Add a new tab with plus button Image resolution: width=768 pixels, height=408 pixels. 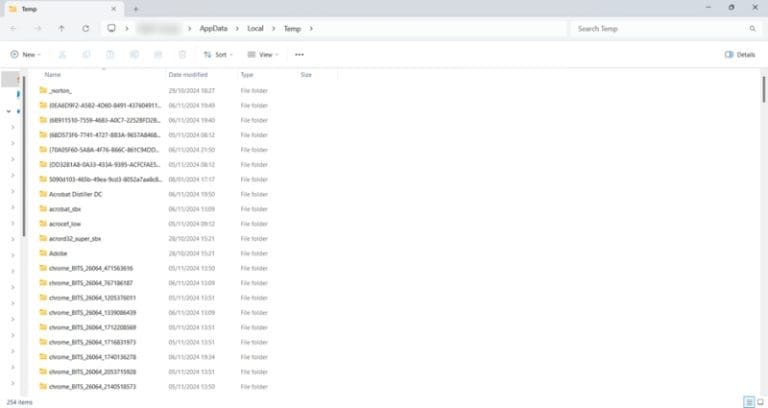135,8
